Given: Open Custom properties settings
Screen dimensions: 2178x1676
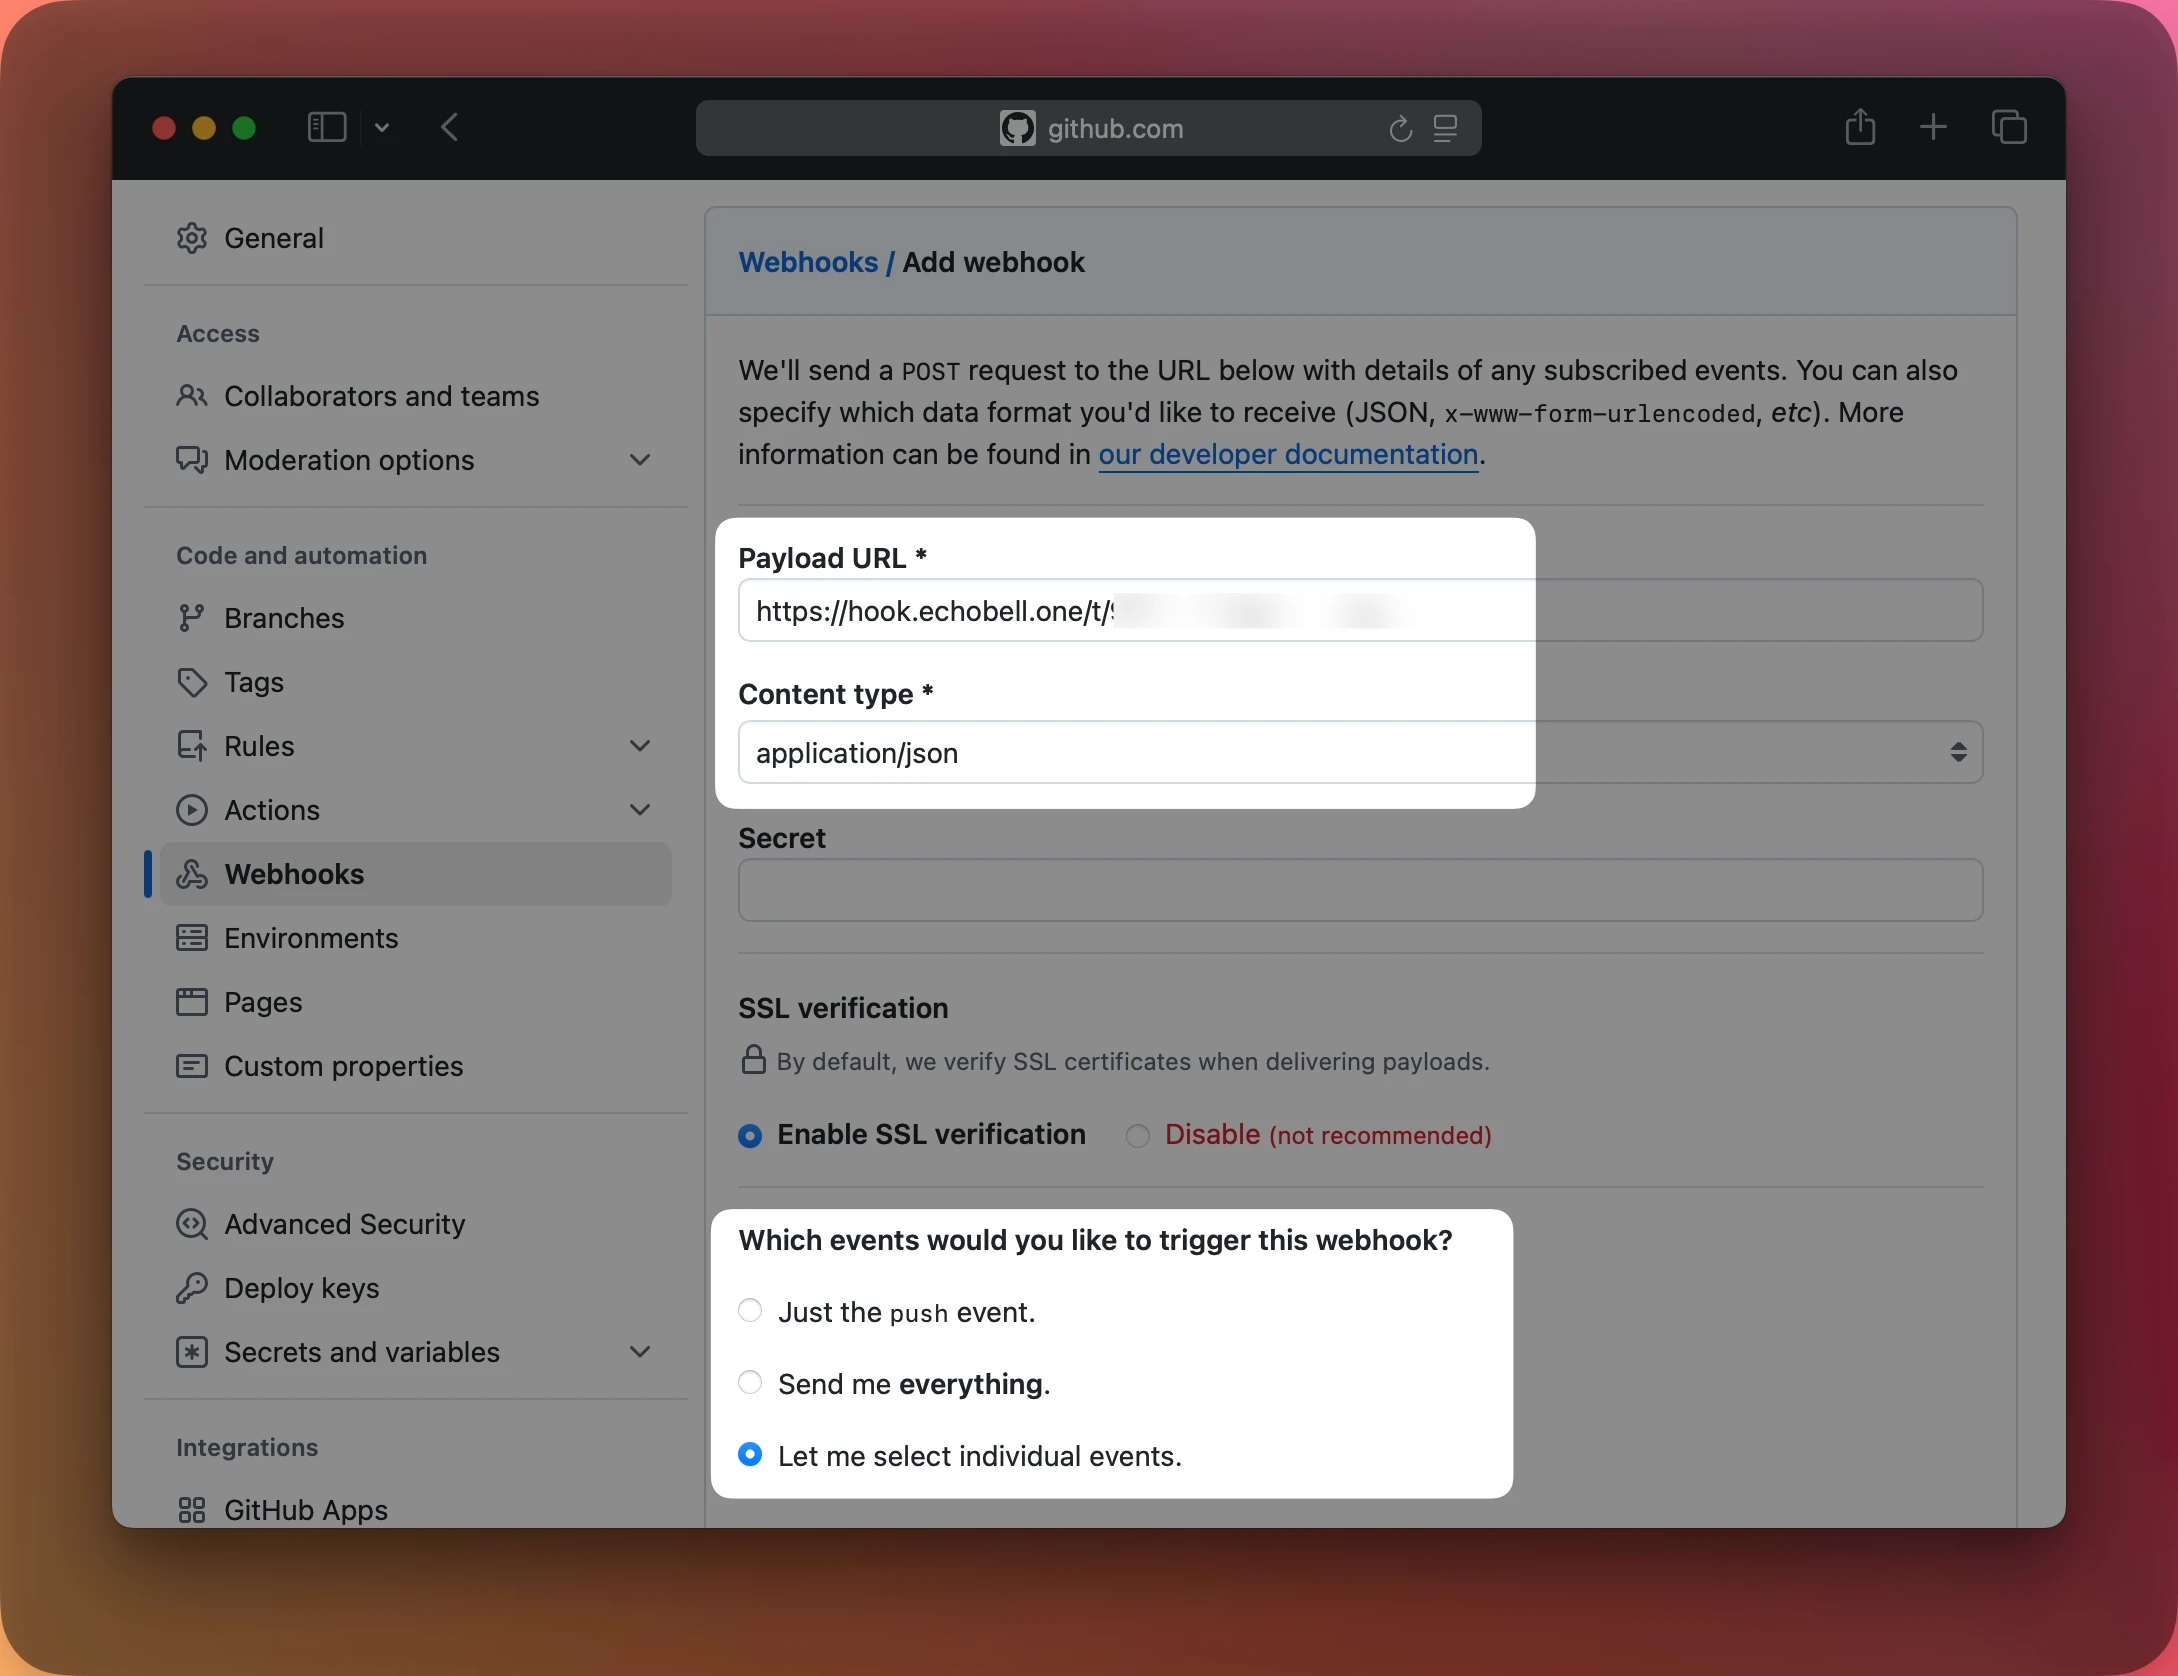Looking at the screenshot, I should pos(343,1066).
